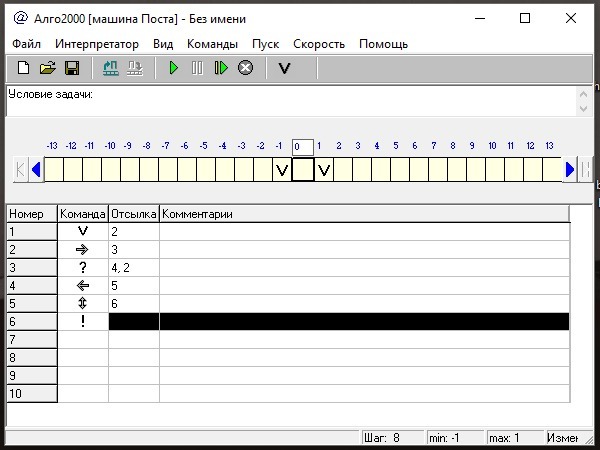Viewport: 600px width, 450px height.
Task: Click reference cell '2' in row 1
Action: (134, 232)
